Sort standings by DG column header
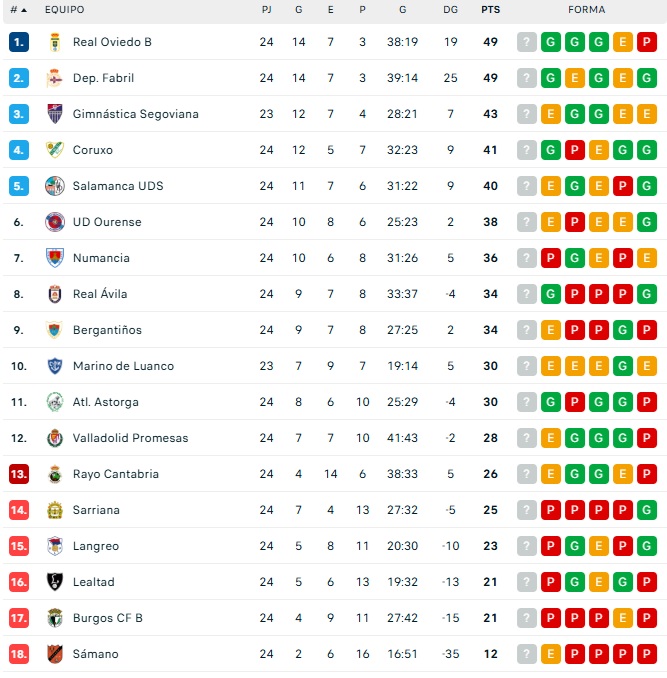The width and height of the screenshot is (667, 678). 450,10
